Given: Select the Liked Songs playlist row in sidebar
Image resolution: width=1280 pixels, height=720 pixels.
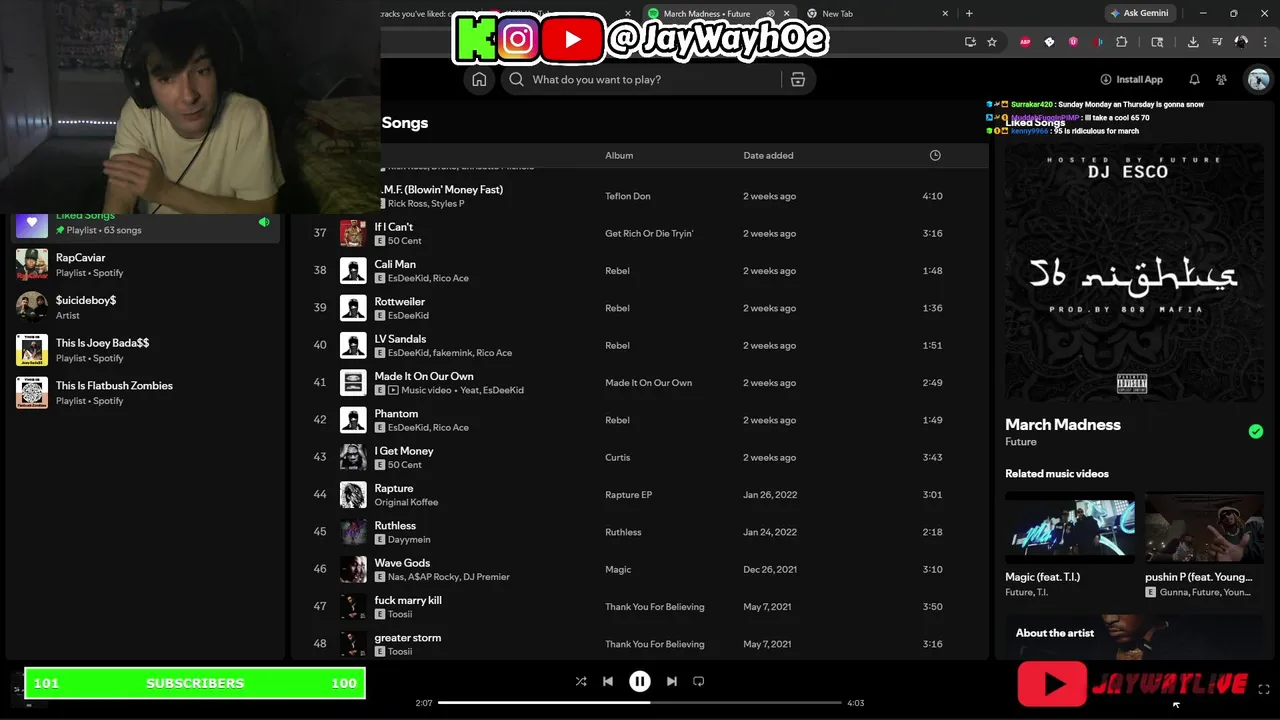Looking at the screenshot, I should coord(146,223).
